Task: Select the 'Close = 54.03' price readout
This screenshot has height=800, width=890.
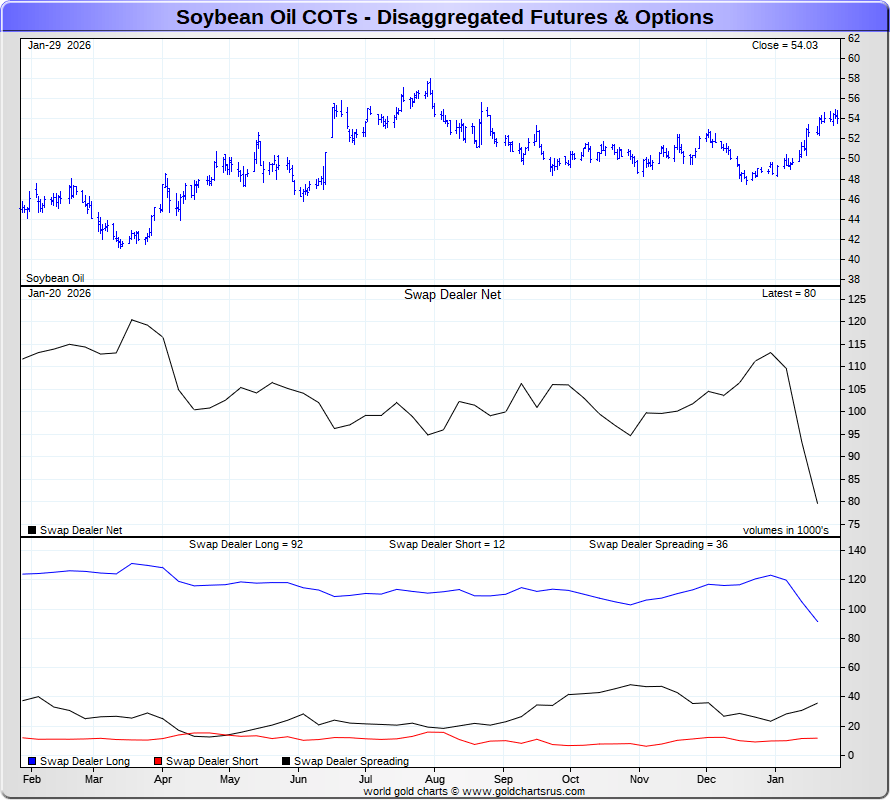Action: [791, 46]
